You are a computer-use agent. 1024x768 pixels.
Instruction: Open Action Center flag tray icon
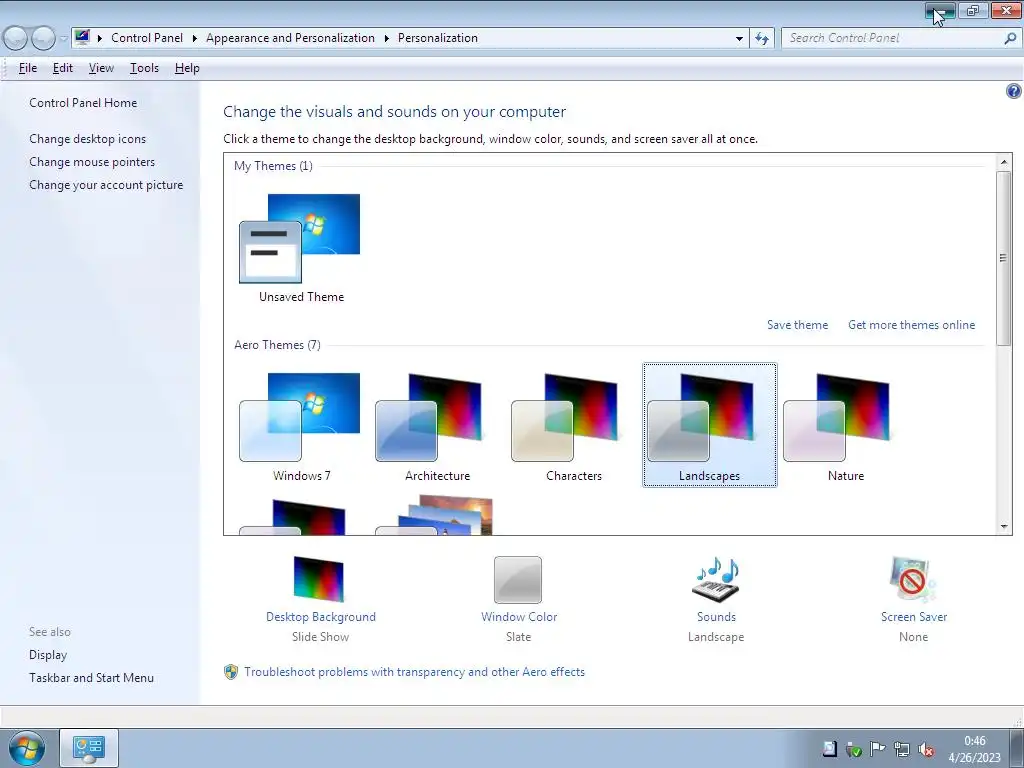877,749
